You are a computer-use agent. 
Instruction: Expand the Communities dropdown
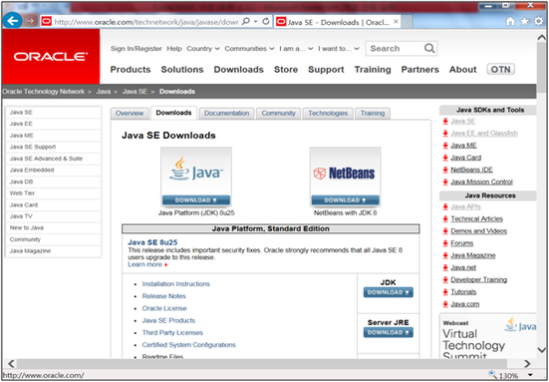click(249, 49)
